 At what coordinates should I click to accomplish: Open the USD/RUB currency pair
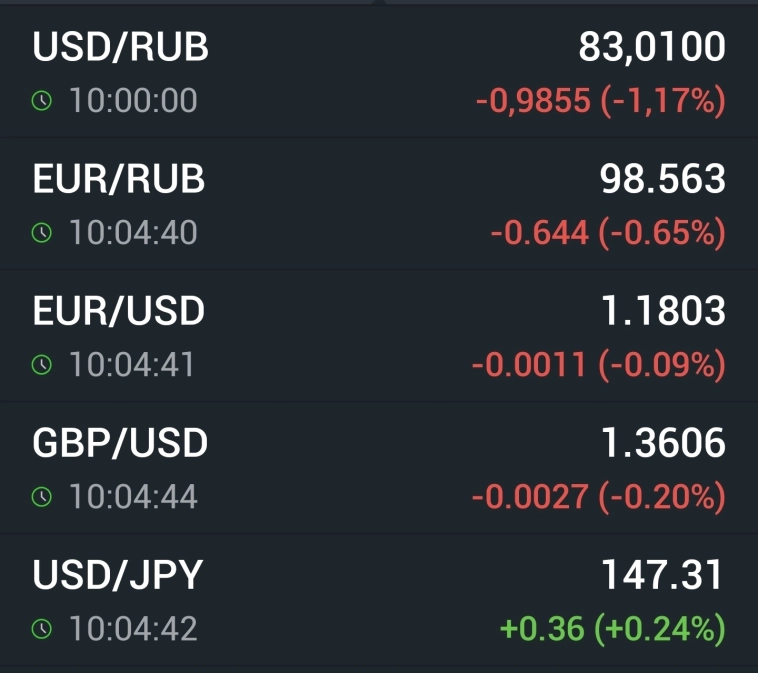click(x=121, y=48)
